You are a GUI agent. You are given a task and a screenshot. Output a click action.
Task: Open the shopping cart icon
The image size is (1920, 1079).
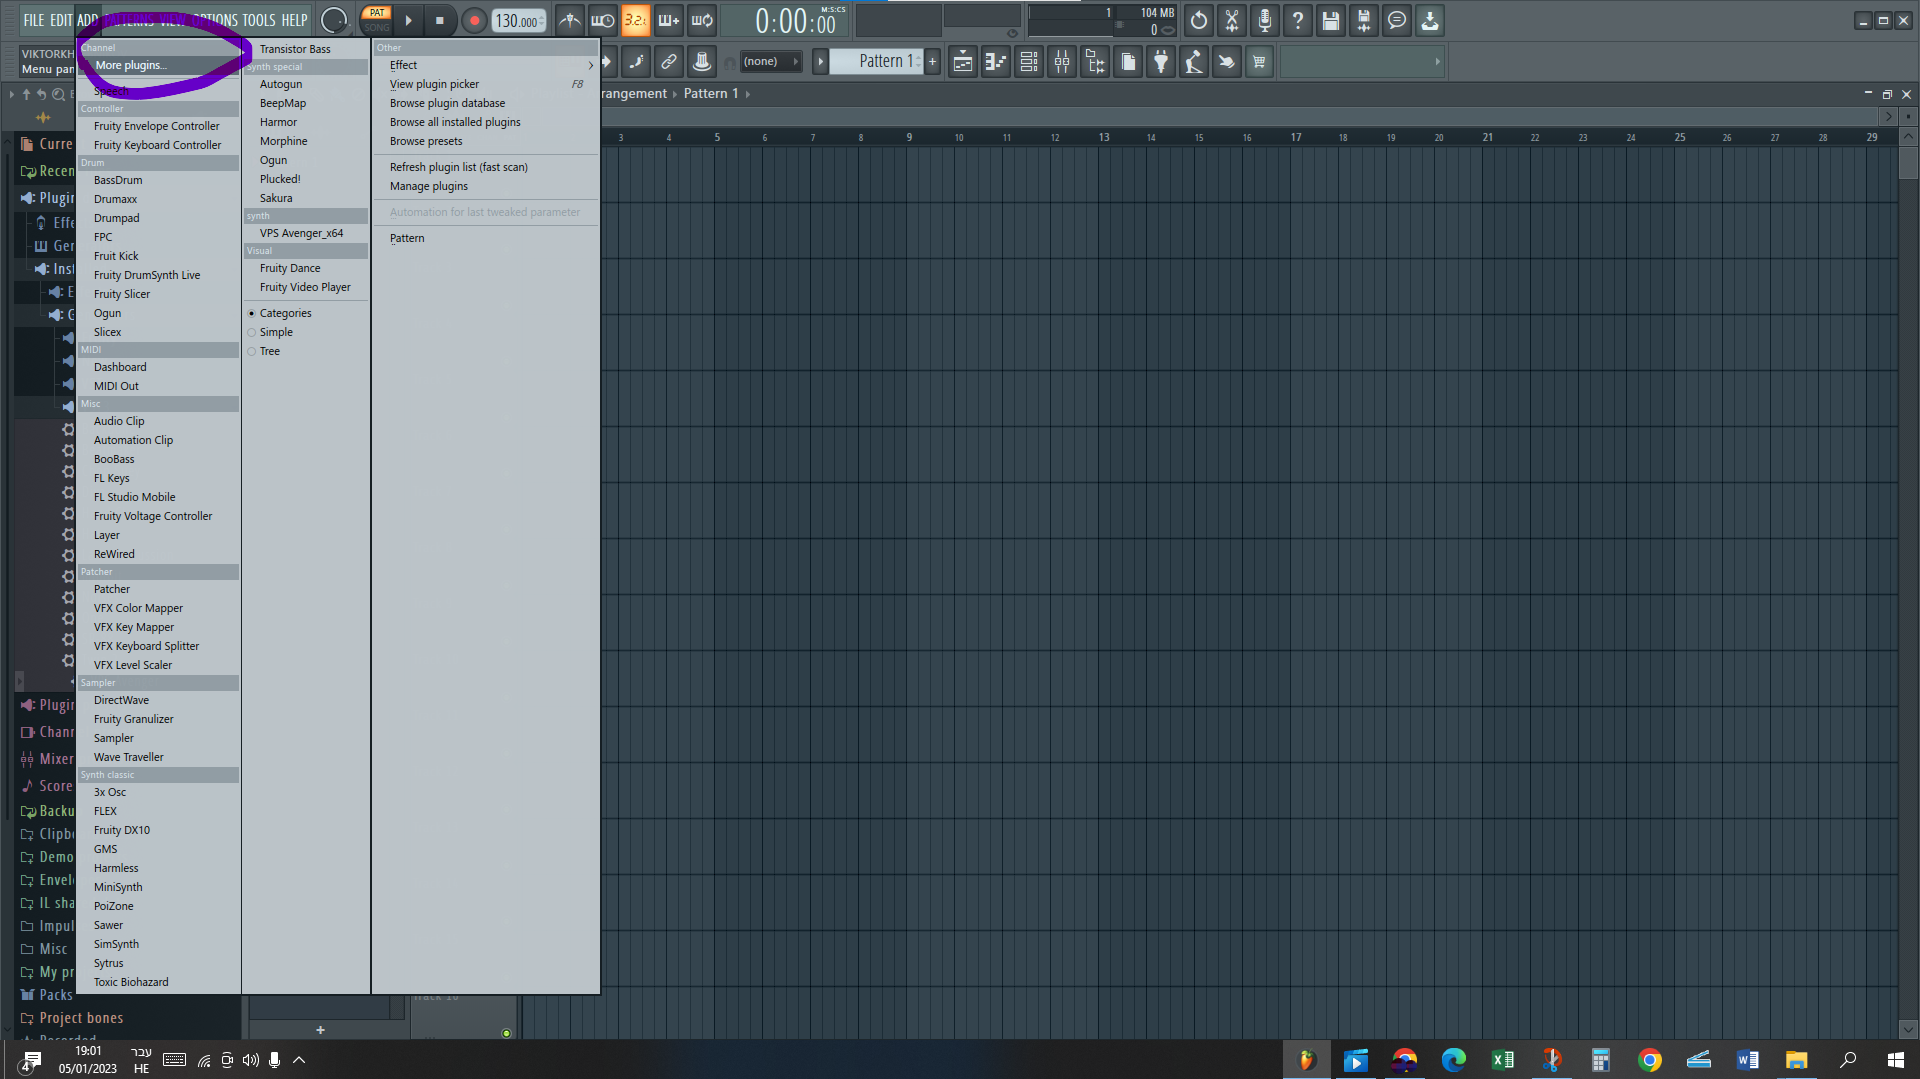pyautogui.click(x=1260, y=62)
